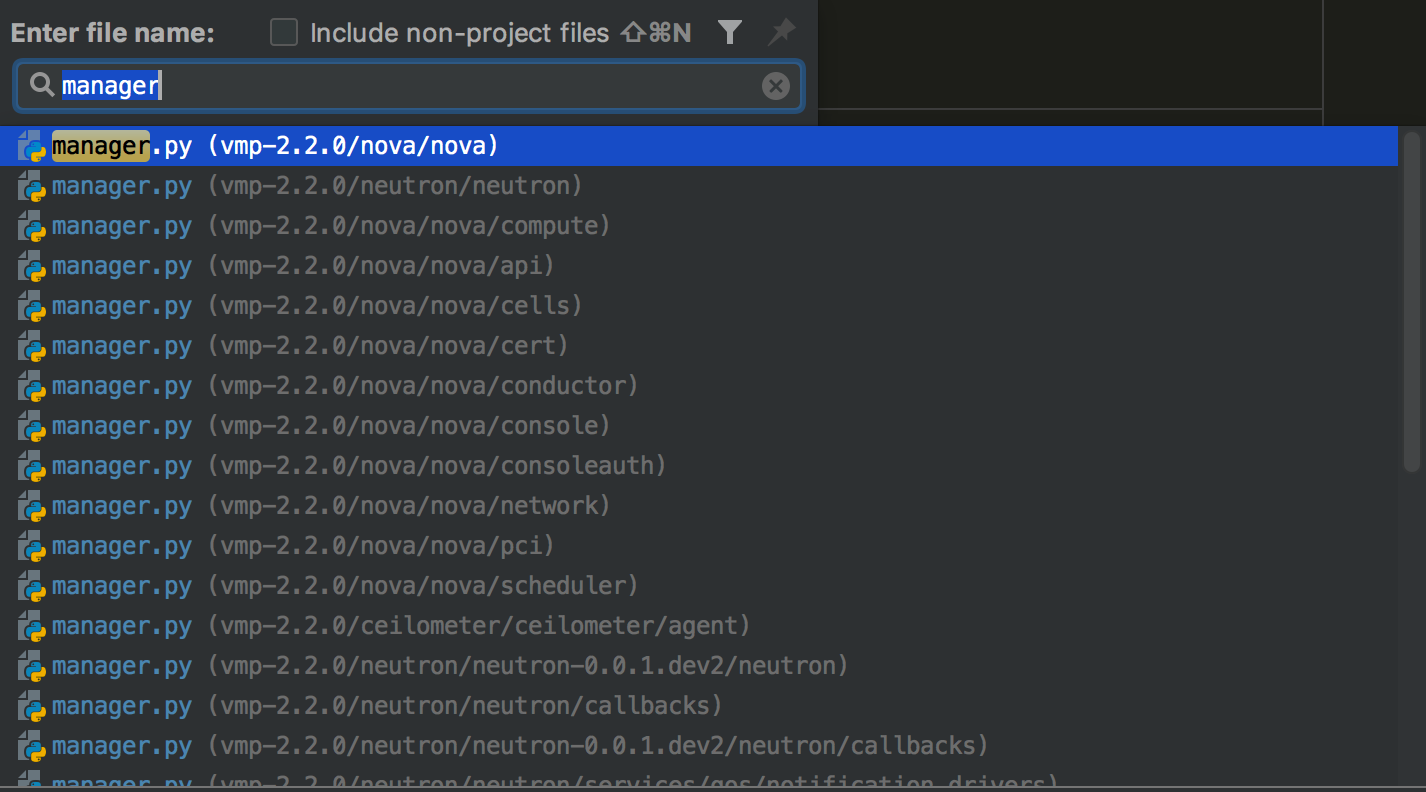Click Python file icon for nova/nova/pci result
The height and width of the screenshot is (792, 1426).
32,546
